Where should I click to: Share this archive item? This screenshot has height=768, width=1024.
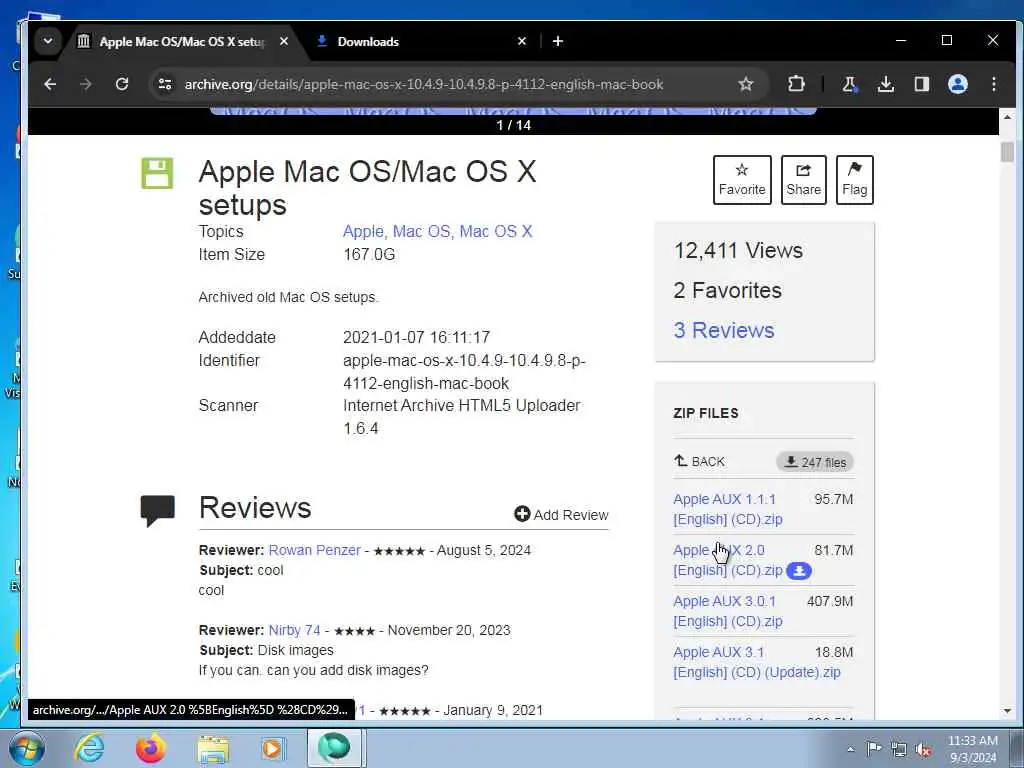pyautogui.click(x=803, y=180)
